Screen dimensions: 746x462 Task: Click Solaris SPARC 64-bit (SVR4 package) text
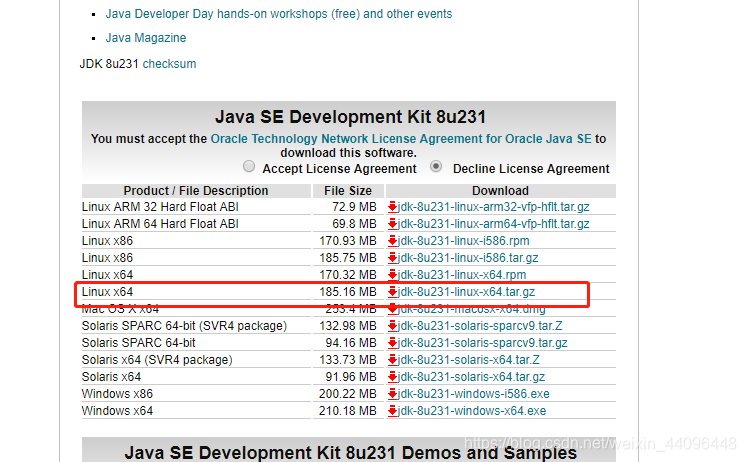[184, 326]
